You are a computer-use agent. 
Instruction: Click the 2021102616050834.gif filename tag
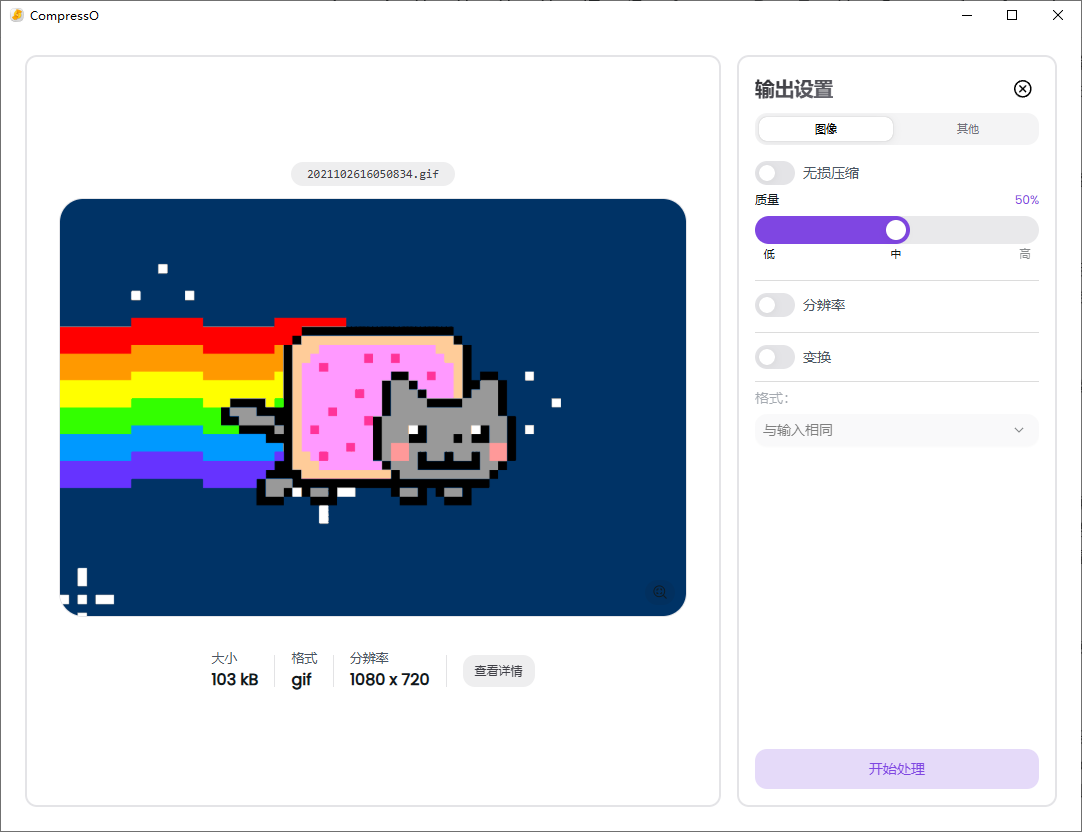tap(373, 173)
